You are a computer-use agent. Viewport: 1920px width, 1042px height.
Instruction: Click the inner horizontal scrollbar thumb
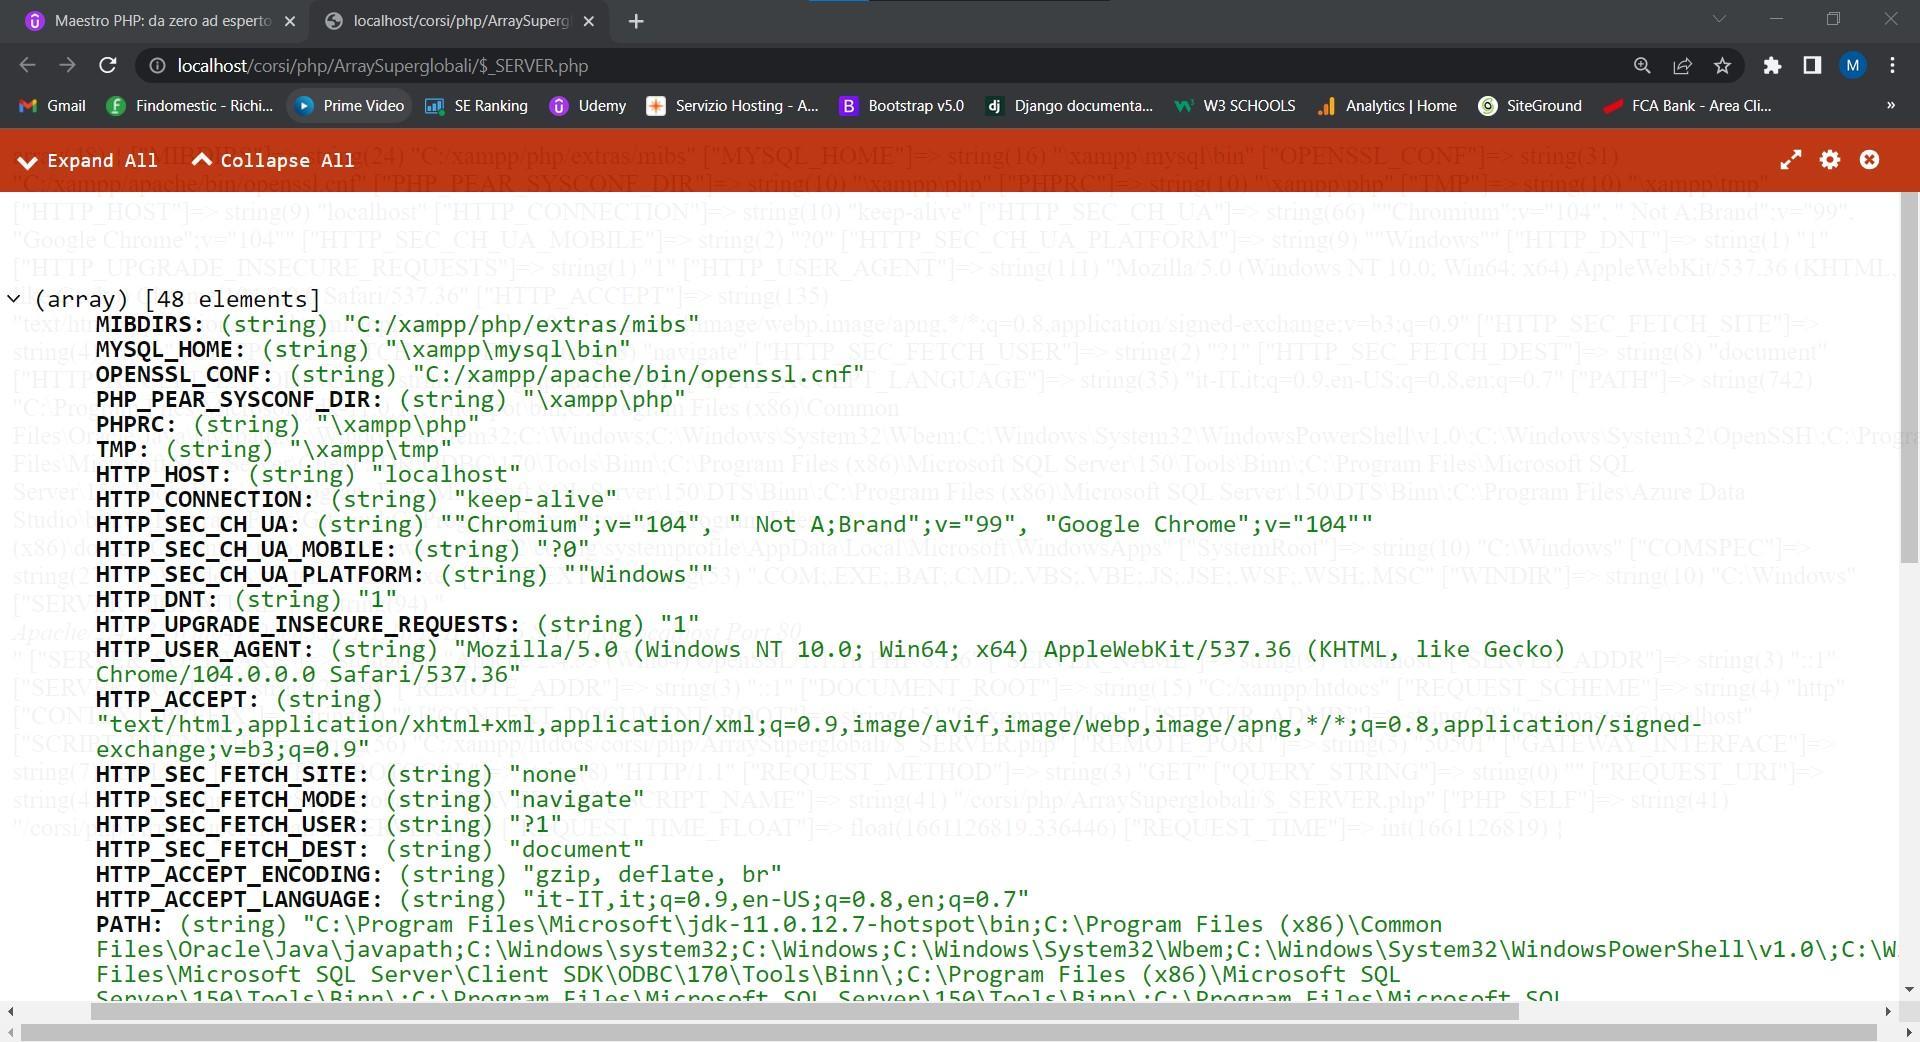[805, 1011]
